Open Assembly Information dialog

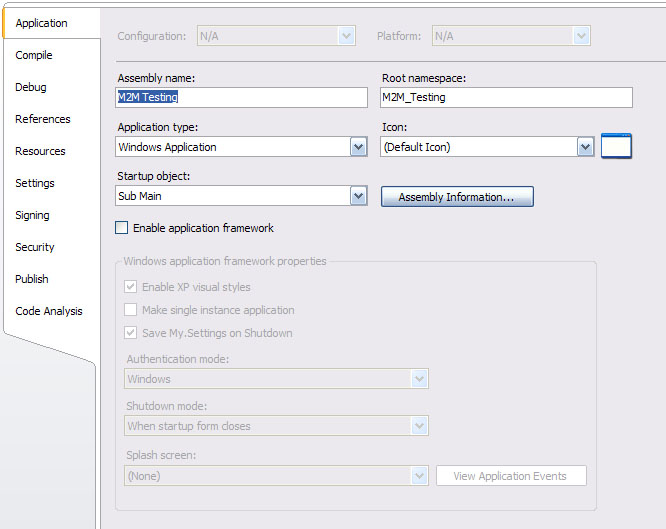point(456,197)
